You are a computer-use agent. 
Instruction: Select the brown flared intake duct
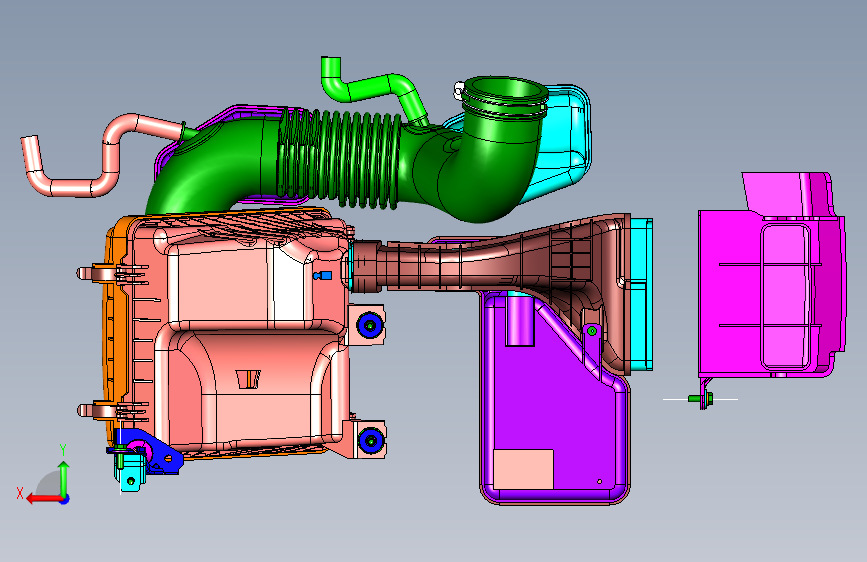(498, 266)
